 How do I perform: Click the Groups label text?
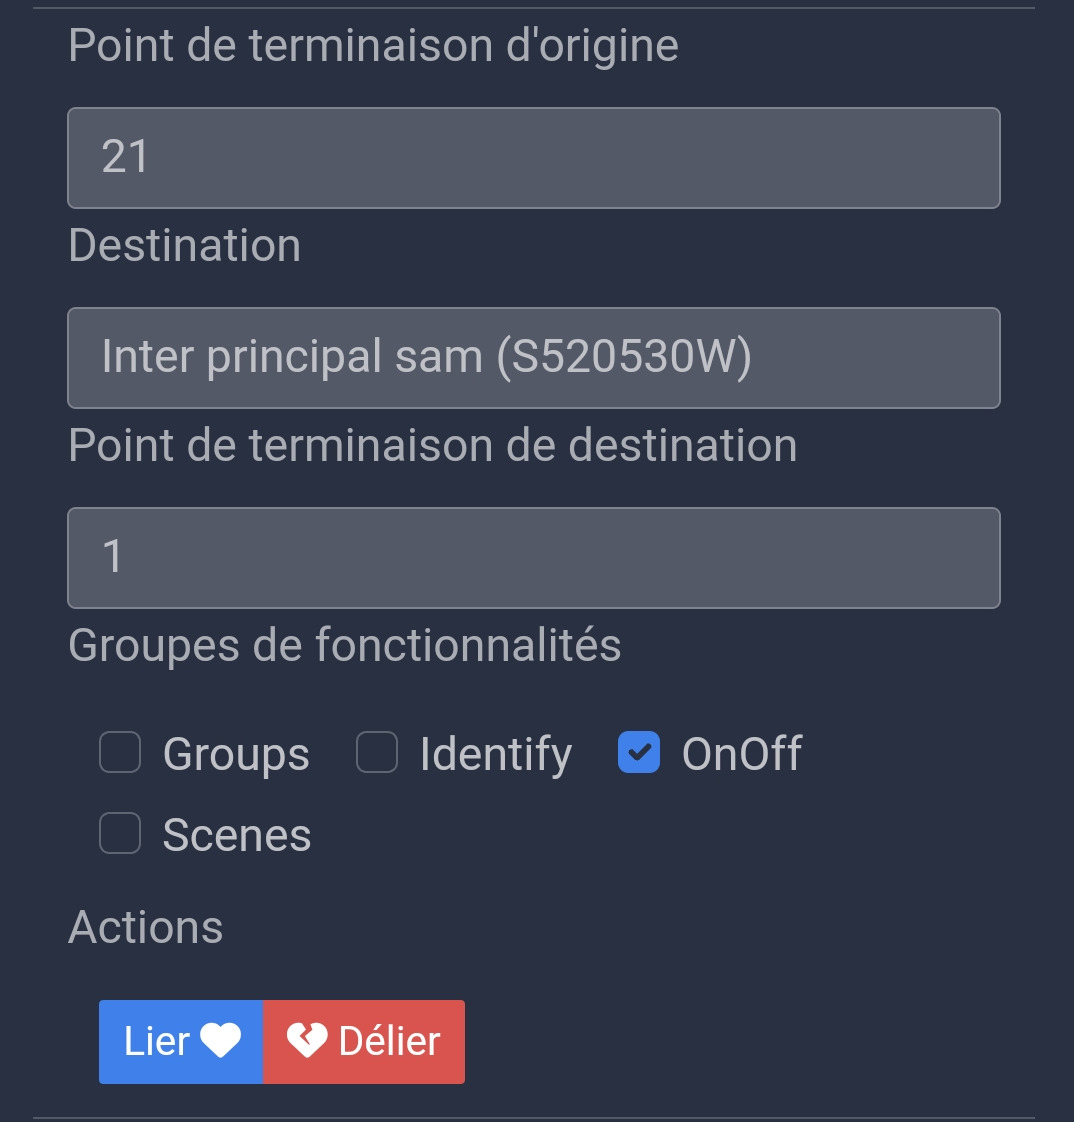pos(236,754)
